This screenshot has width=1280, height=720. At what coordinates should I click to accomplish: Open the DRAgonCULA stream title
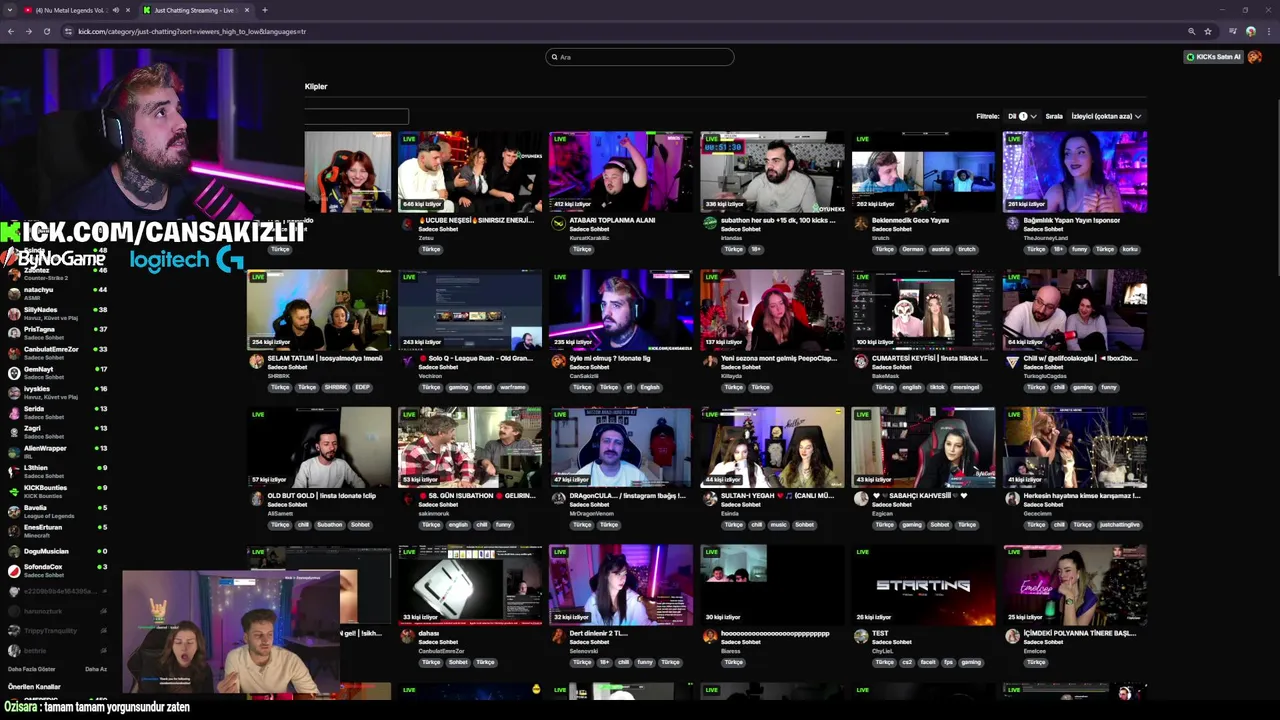coord(627,496)
